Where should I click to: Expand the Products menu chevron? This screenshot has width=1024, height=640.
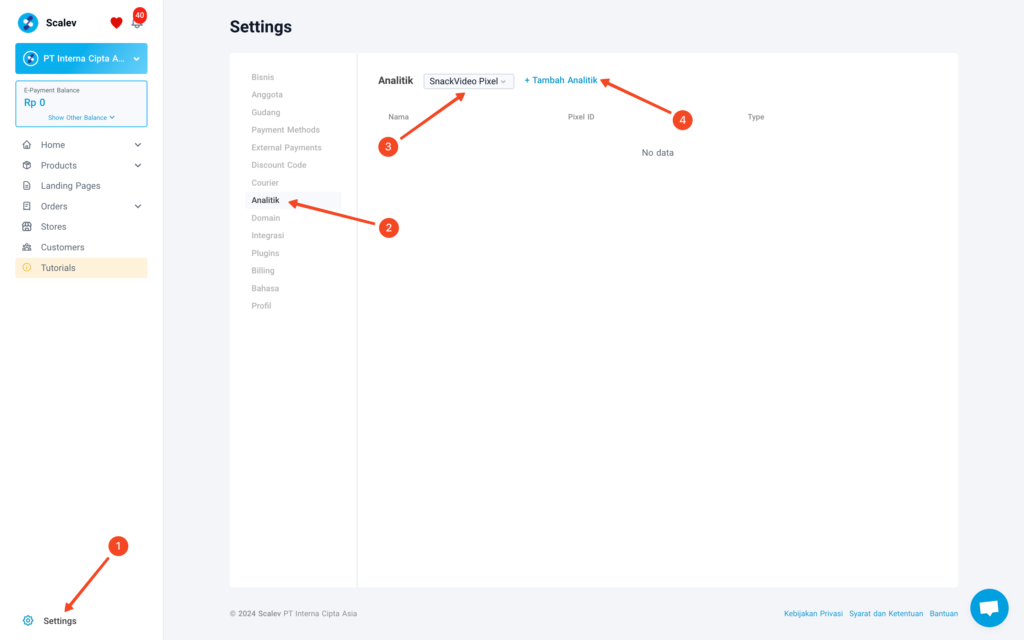tap(138, 165)
